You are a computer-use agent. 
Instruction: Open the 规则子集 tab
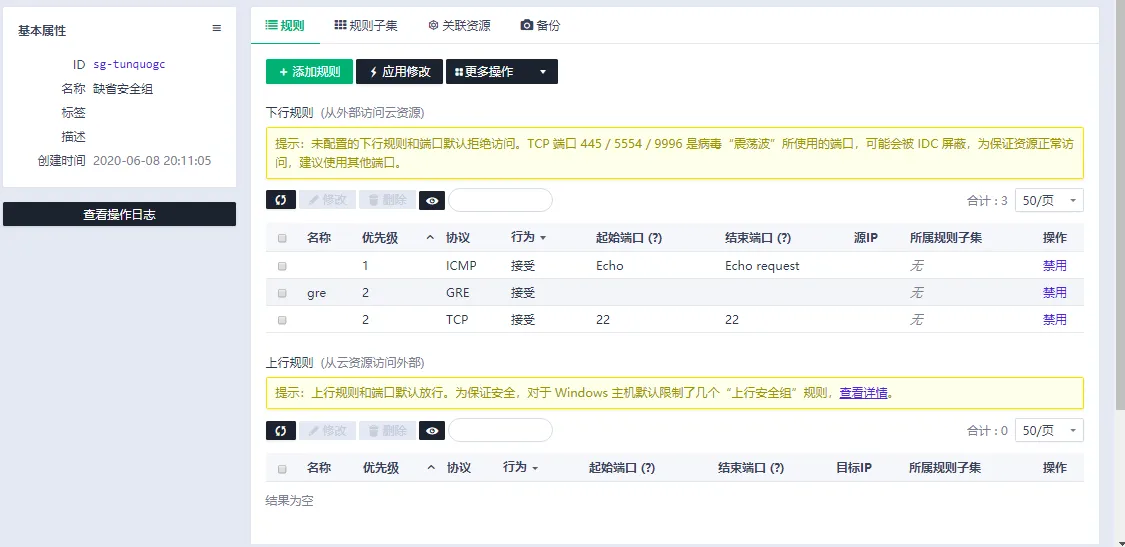(366, 25)
